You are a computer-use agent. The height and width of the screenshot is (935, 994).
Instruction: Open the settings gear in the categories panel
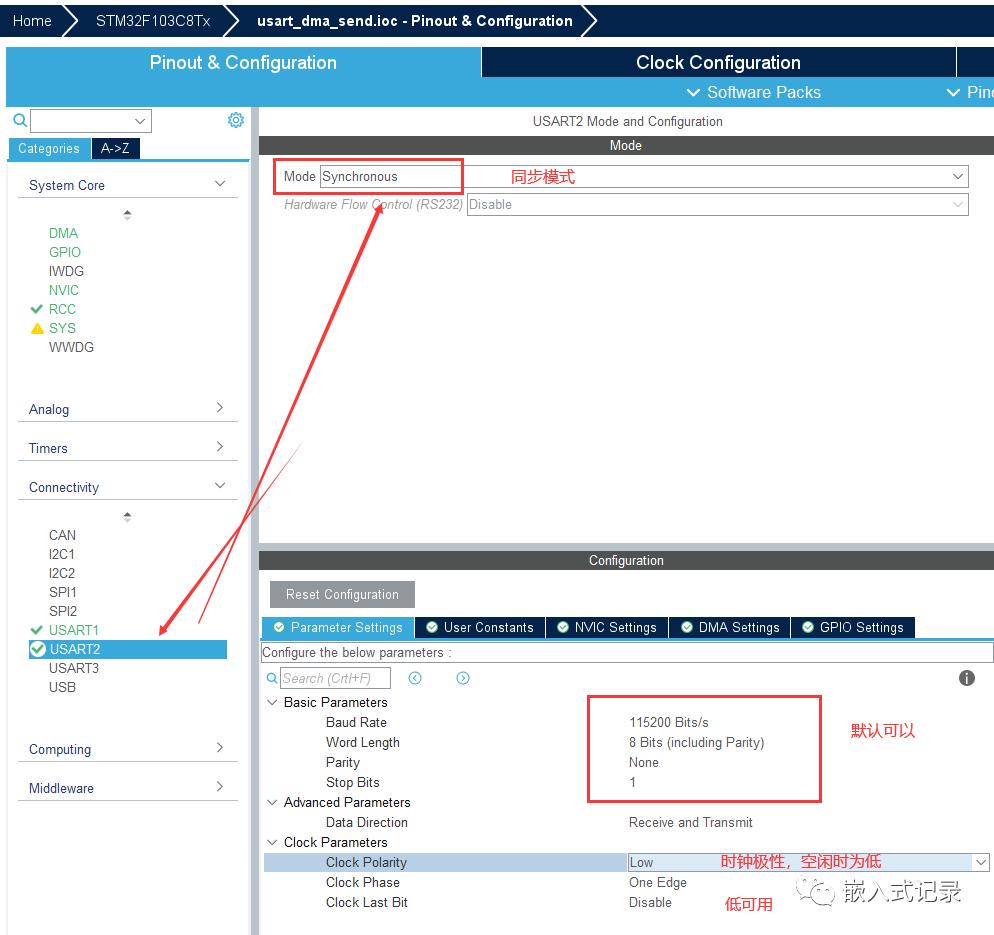click(236, 120)
